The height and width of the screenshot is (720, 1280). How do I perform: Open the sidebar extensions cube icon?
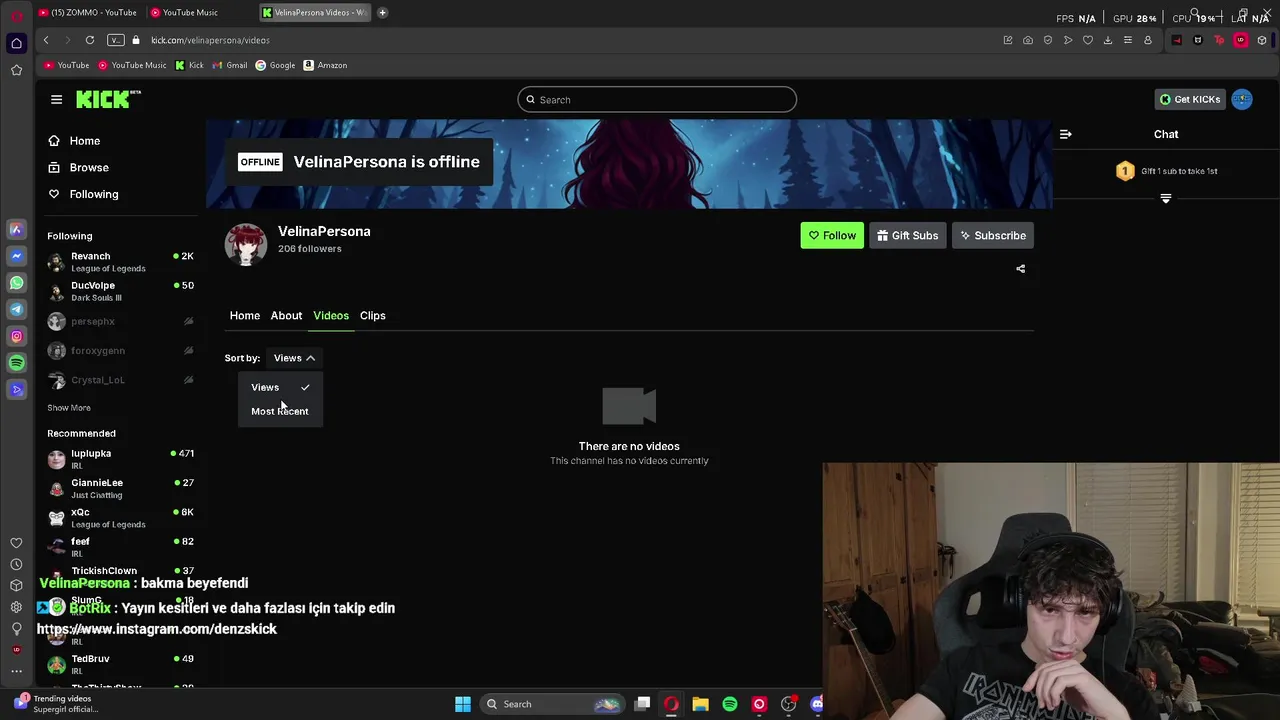point(16,586)
